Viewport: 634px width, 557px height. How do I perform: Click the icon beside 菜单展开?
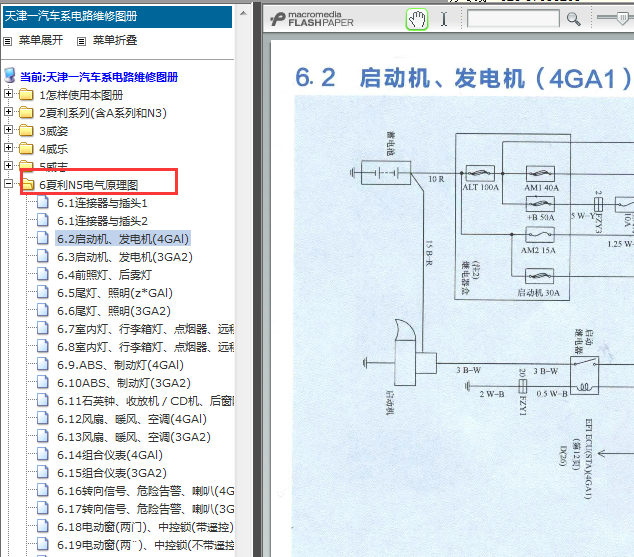(8, 41)
